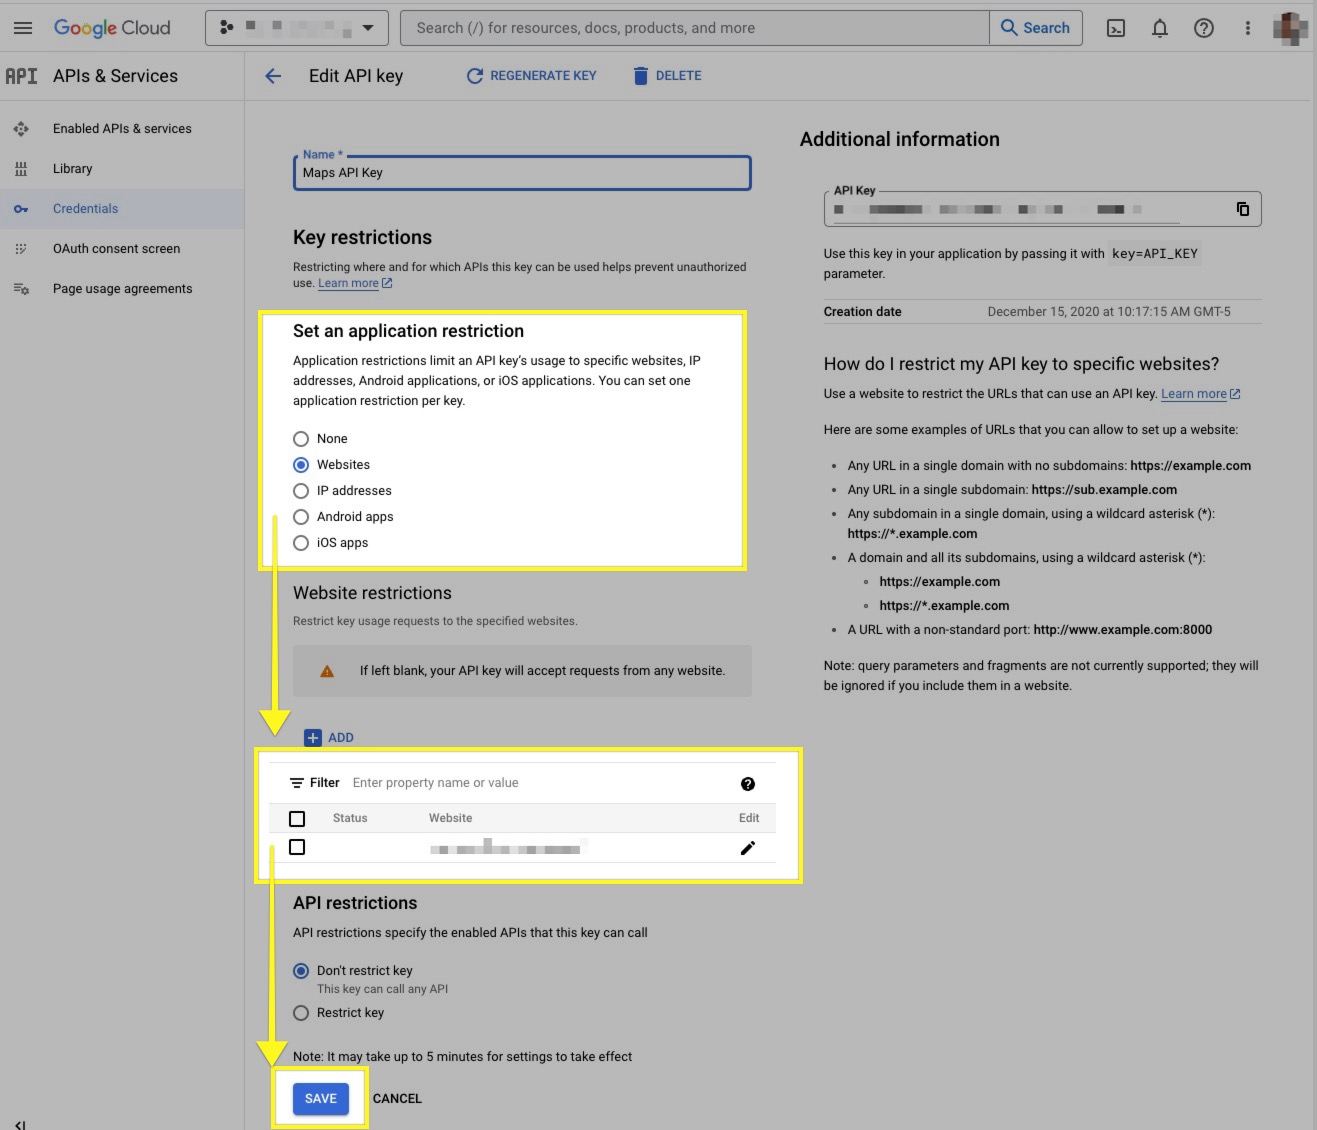Check the select-all header checkbox
Screen dimensions: 1317x1130
click(x=297, y=819)
